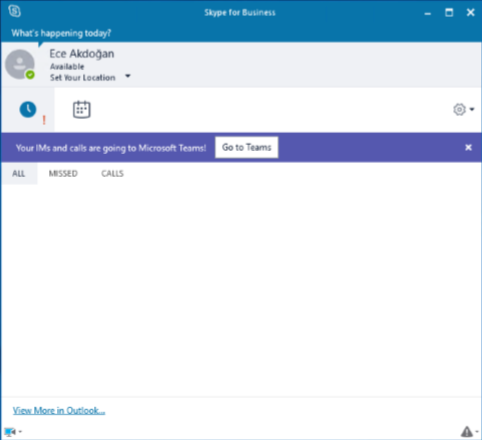Click Ece Akdoğan's profile picture
This screenshot has width=482, height=440.
(20, 64)
